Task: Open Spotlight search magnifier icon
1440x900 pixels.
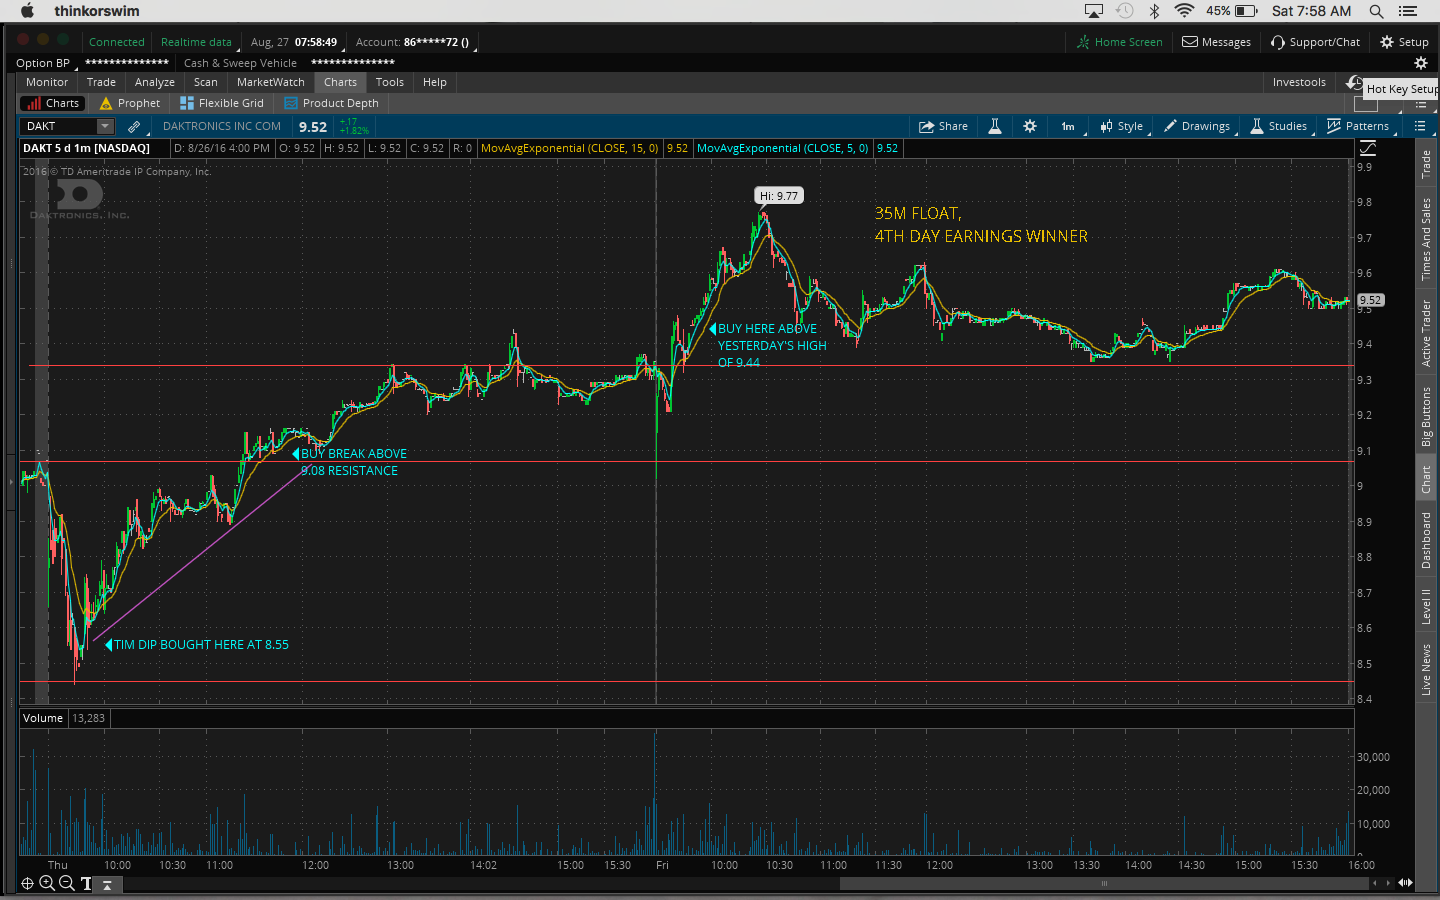Action: click(x=1376, y=11)
